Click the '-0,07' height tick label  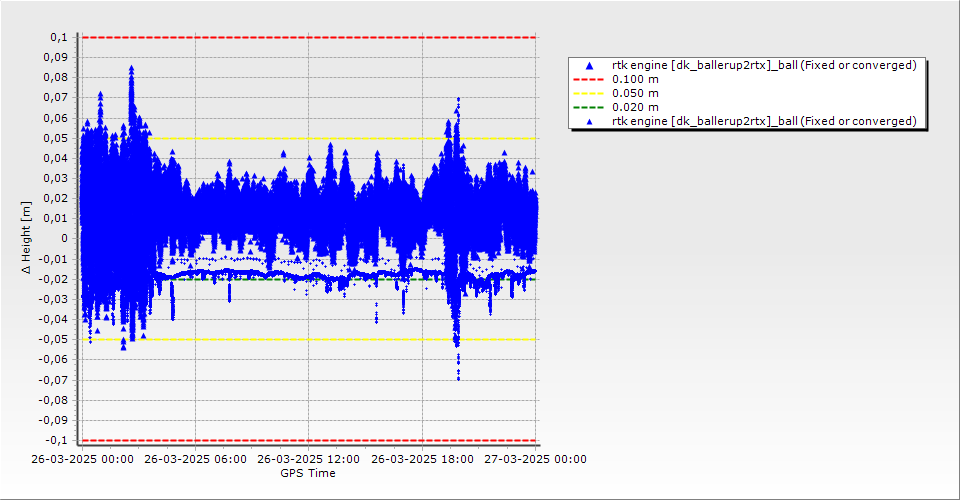[54, 380]
